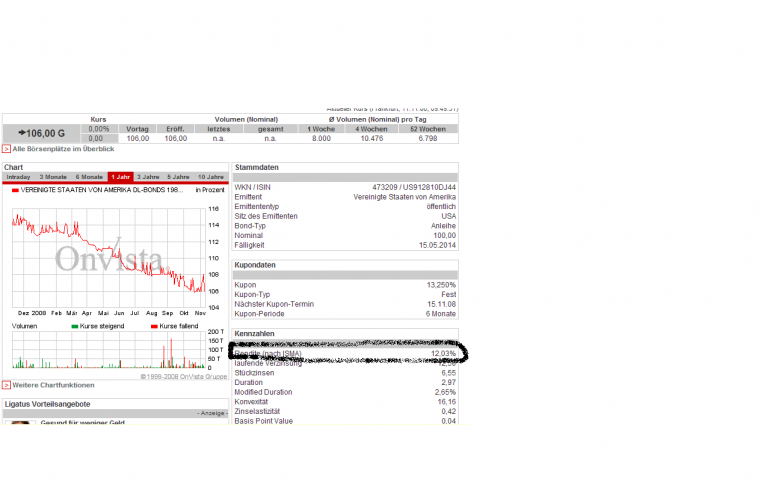
Task: Click Stückzinsen value 6,55
Action: 448,373
